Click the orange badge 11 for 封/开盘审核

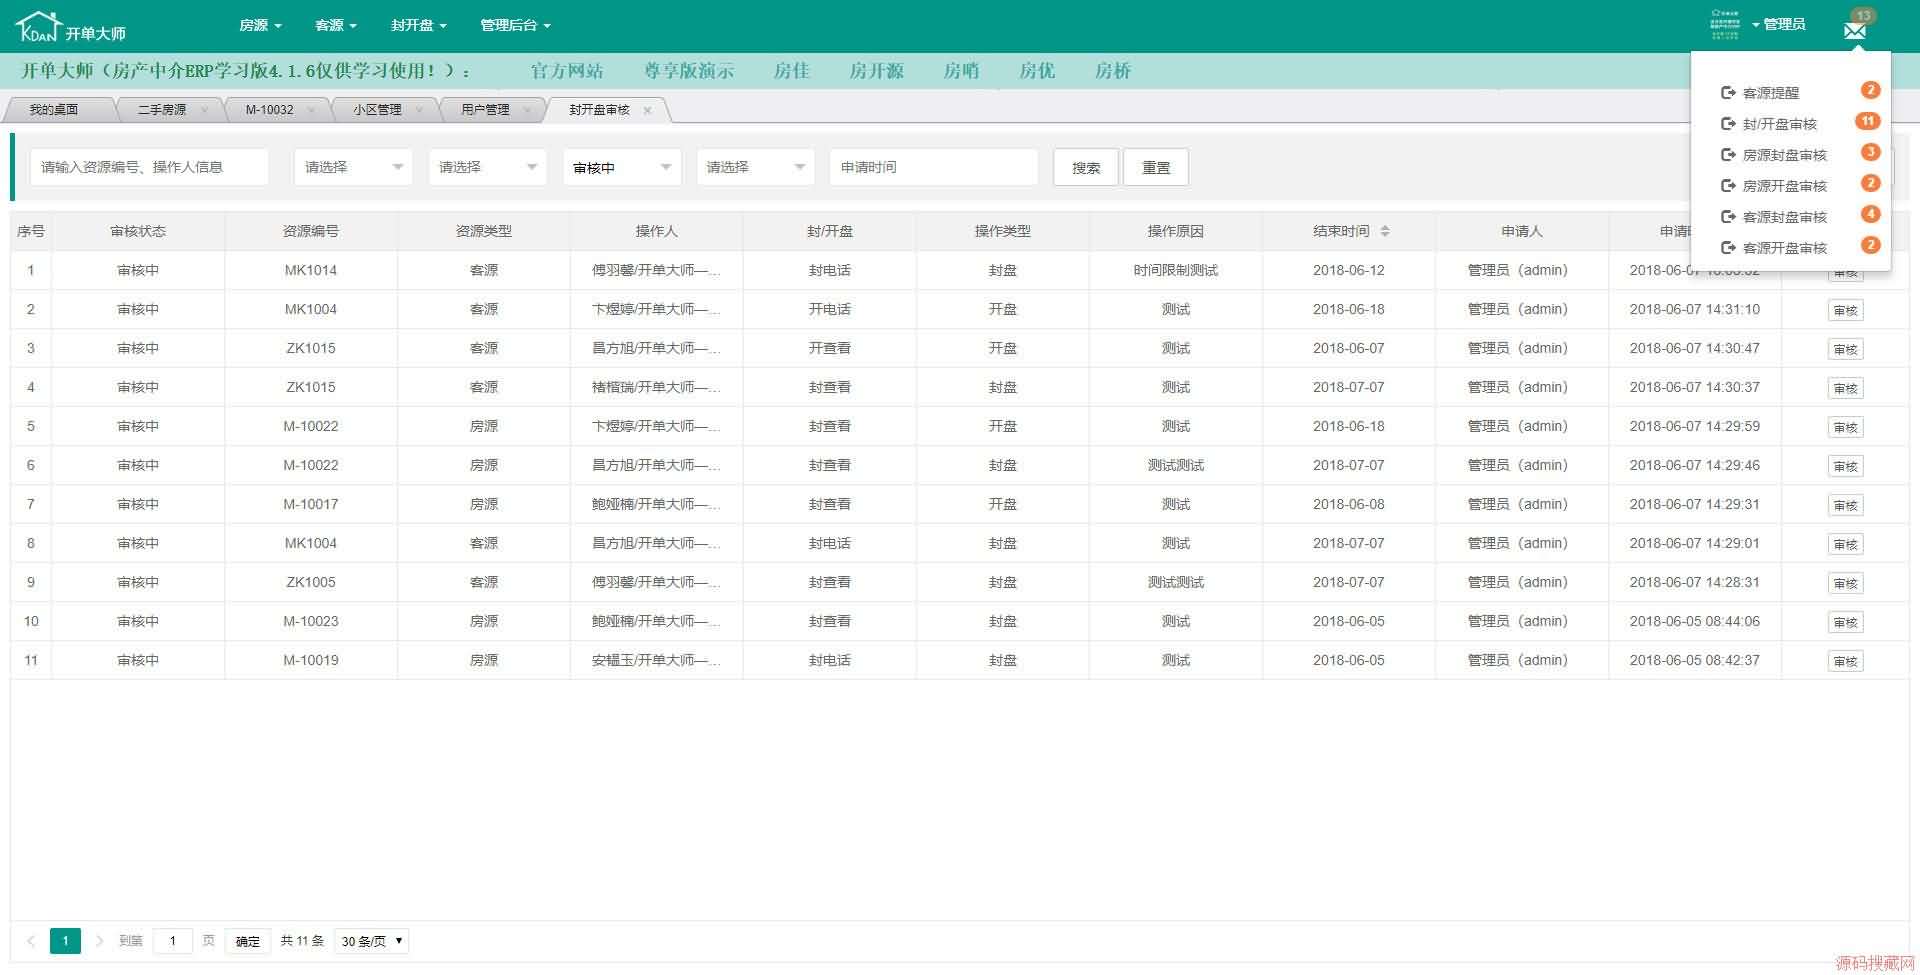pos(1868,121)
